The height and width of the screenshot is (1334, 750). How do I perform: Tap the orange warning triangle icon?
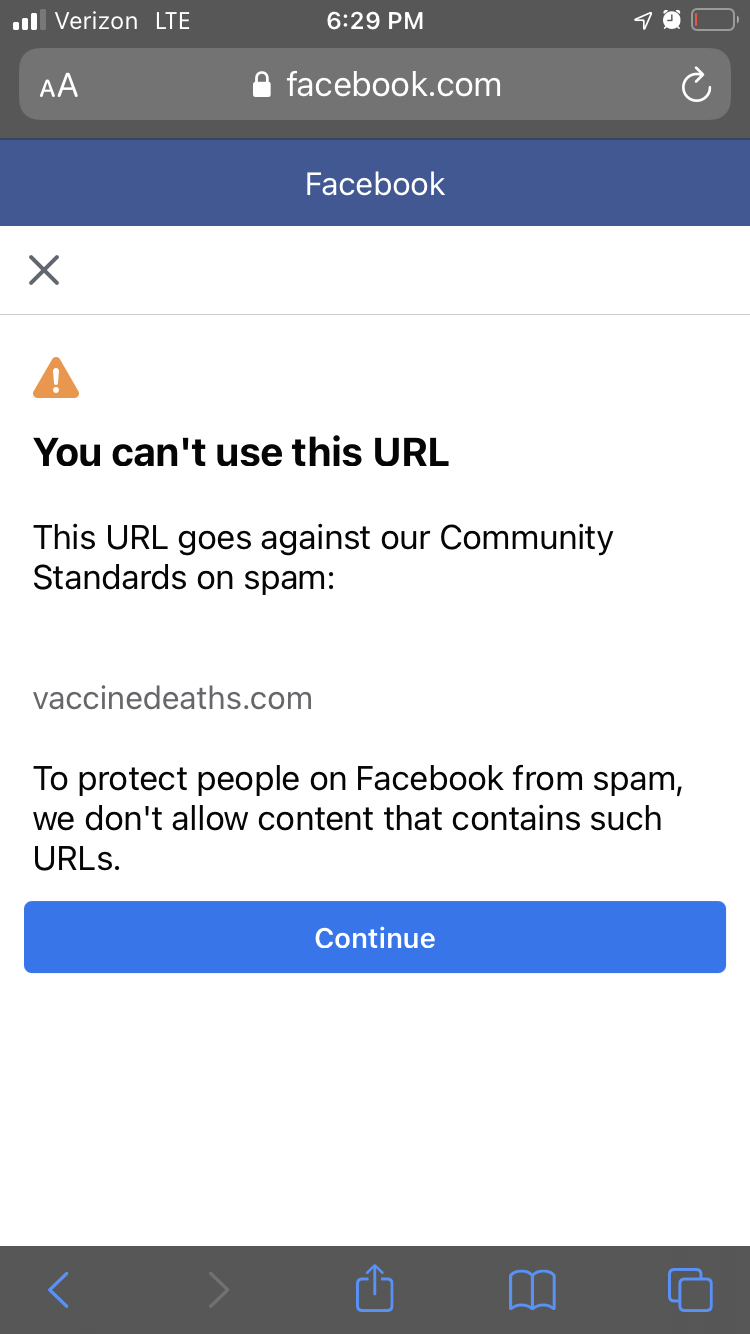[56, 378]
